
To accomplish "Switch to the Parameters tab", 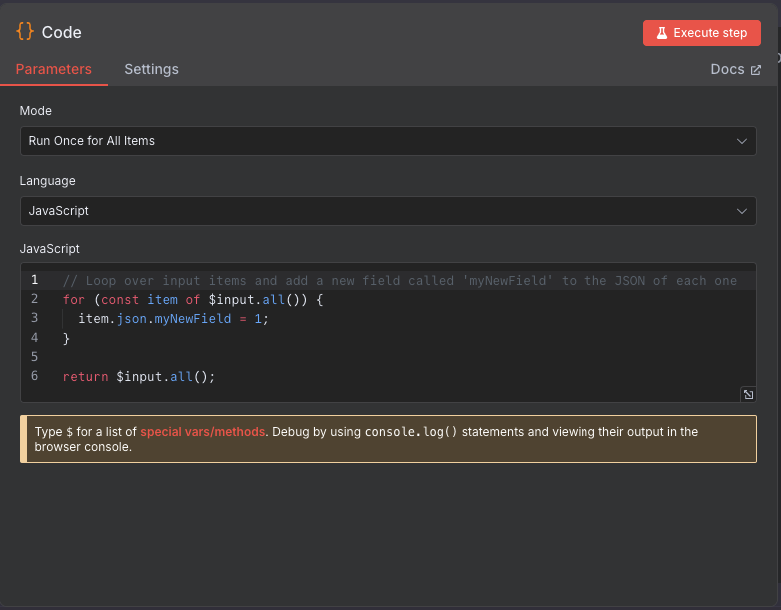I will (54, 69).
